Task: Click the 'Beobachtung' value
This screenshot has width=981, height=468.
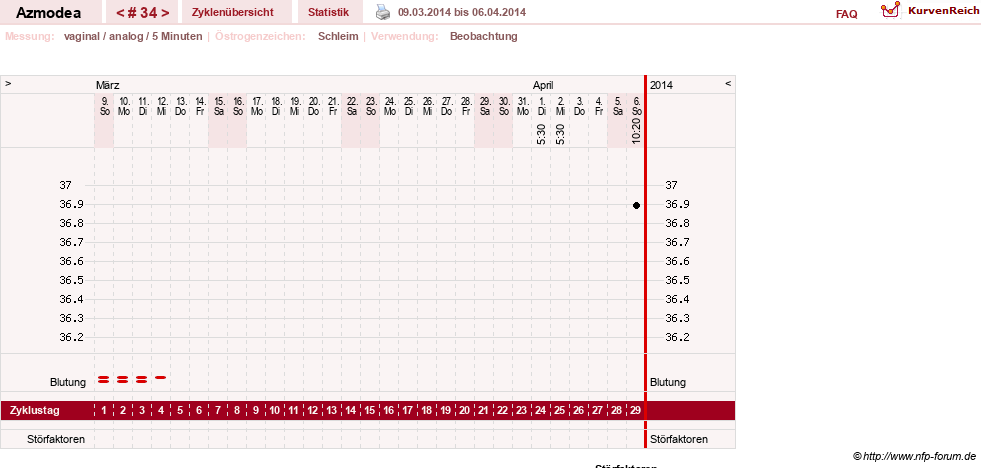Action: 484,36
